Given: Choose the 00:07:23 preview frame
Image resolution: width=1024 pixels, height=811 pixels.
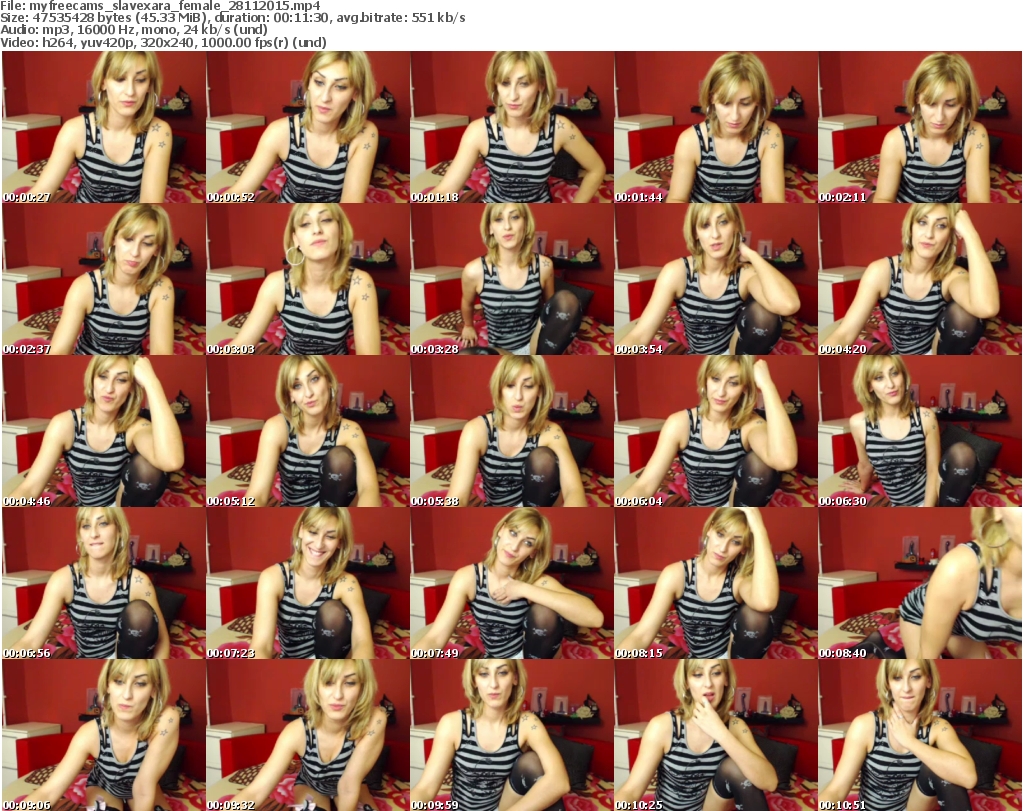Looking at the screenshot, I should coord(308,583).
